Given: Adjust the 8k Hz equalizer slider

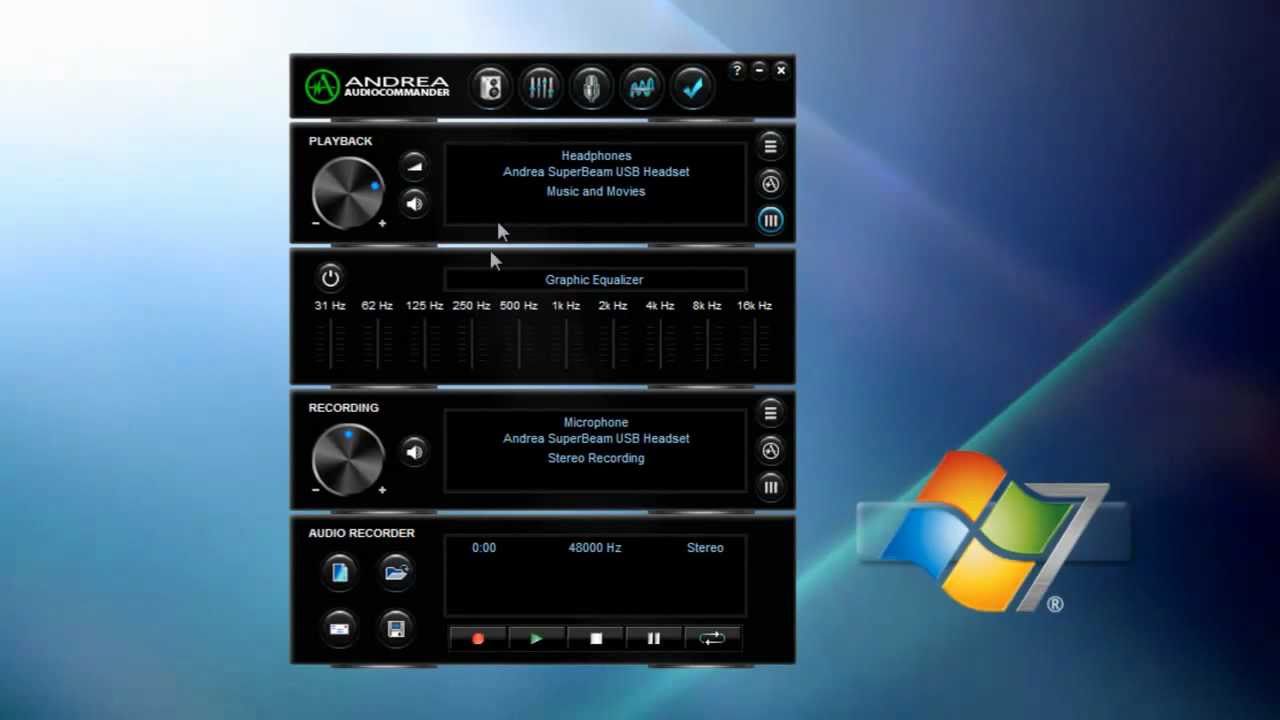Looking at the screenshot, I should coord(707,344).
